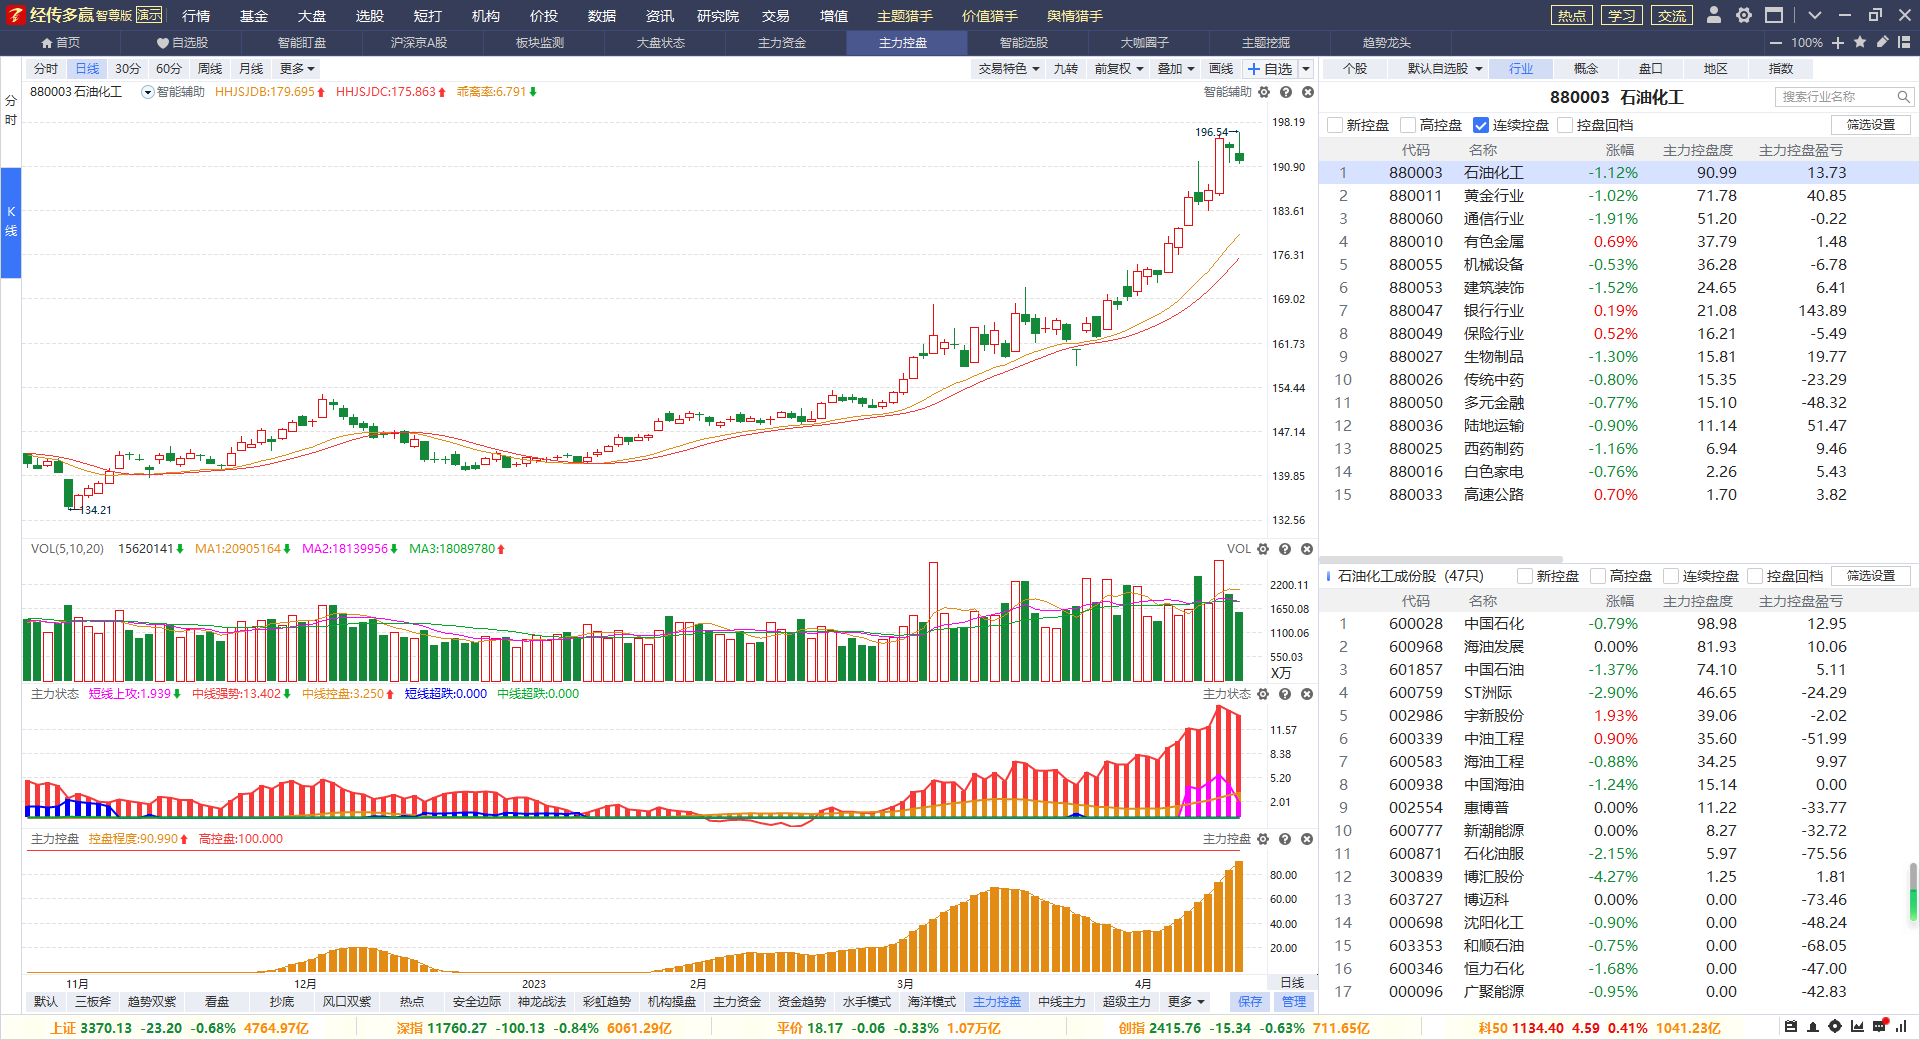Uncheck 连续控盘 checkbox in industry filter
This screenshot has width=1920, height=1040.
point(1481,125)
